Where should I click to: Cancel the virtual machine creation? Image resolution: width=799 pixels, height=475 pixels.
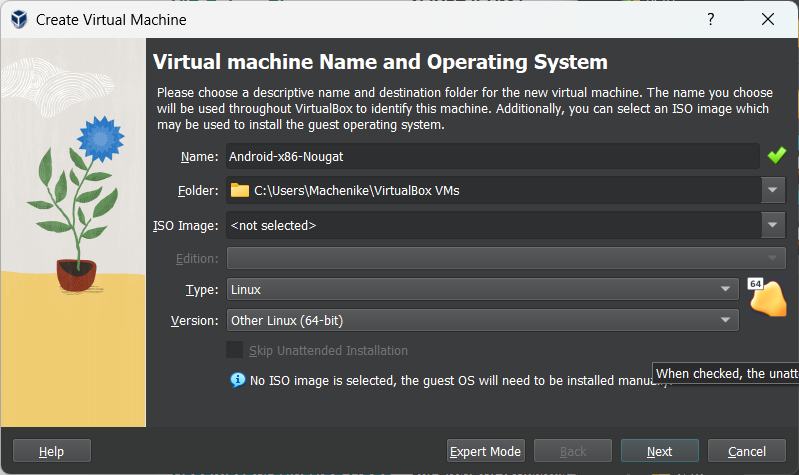click(747, 451)
